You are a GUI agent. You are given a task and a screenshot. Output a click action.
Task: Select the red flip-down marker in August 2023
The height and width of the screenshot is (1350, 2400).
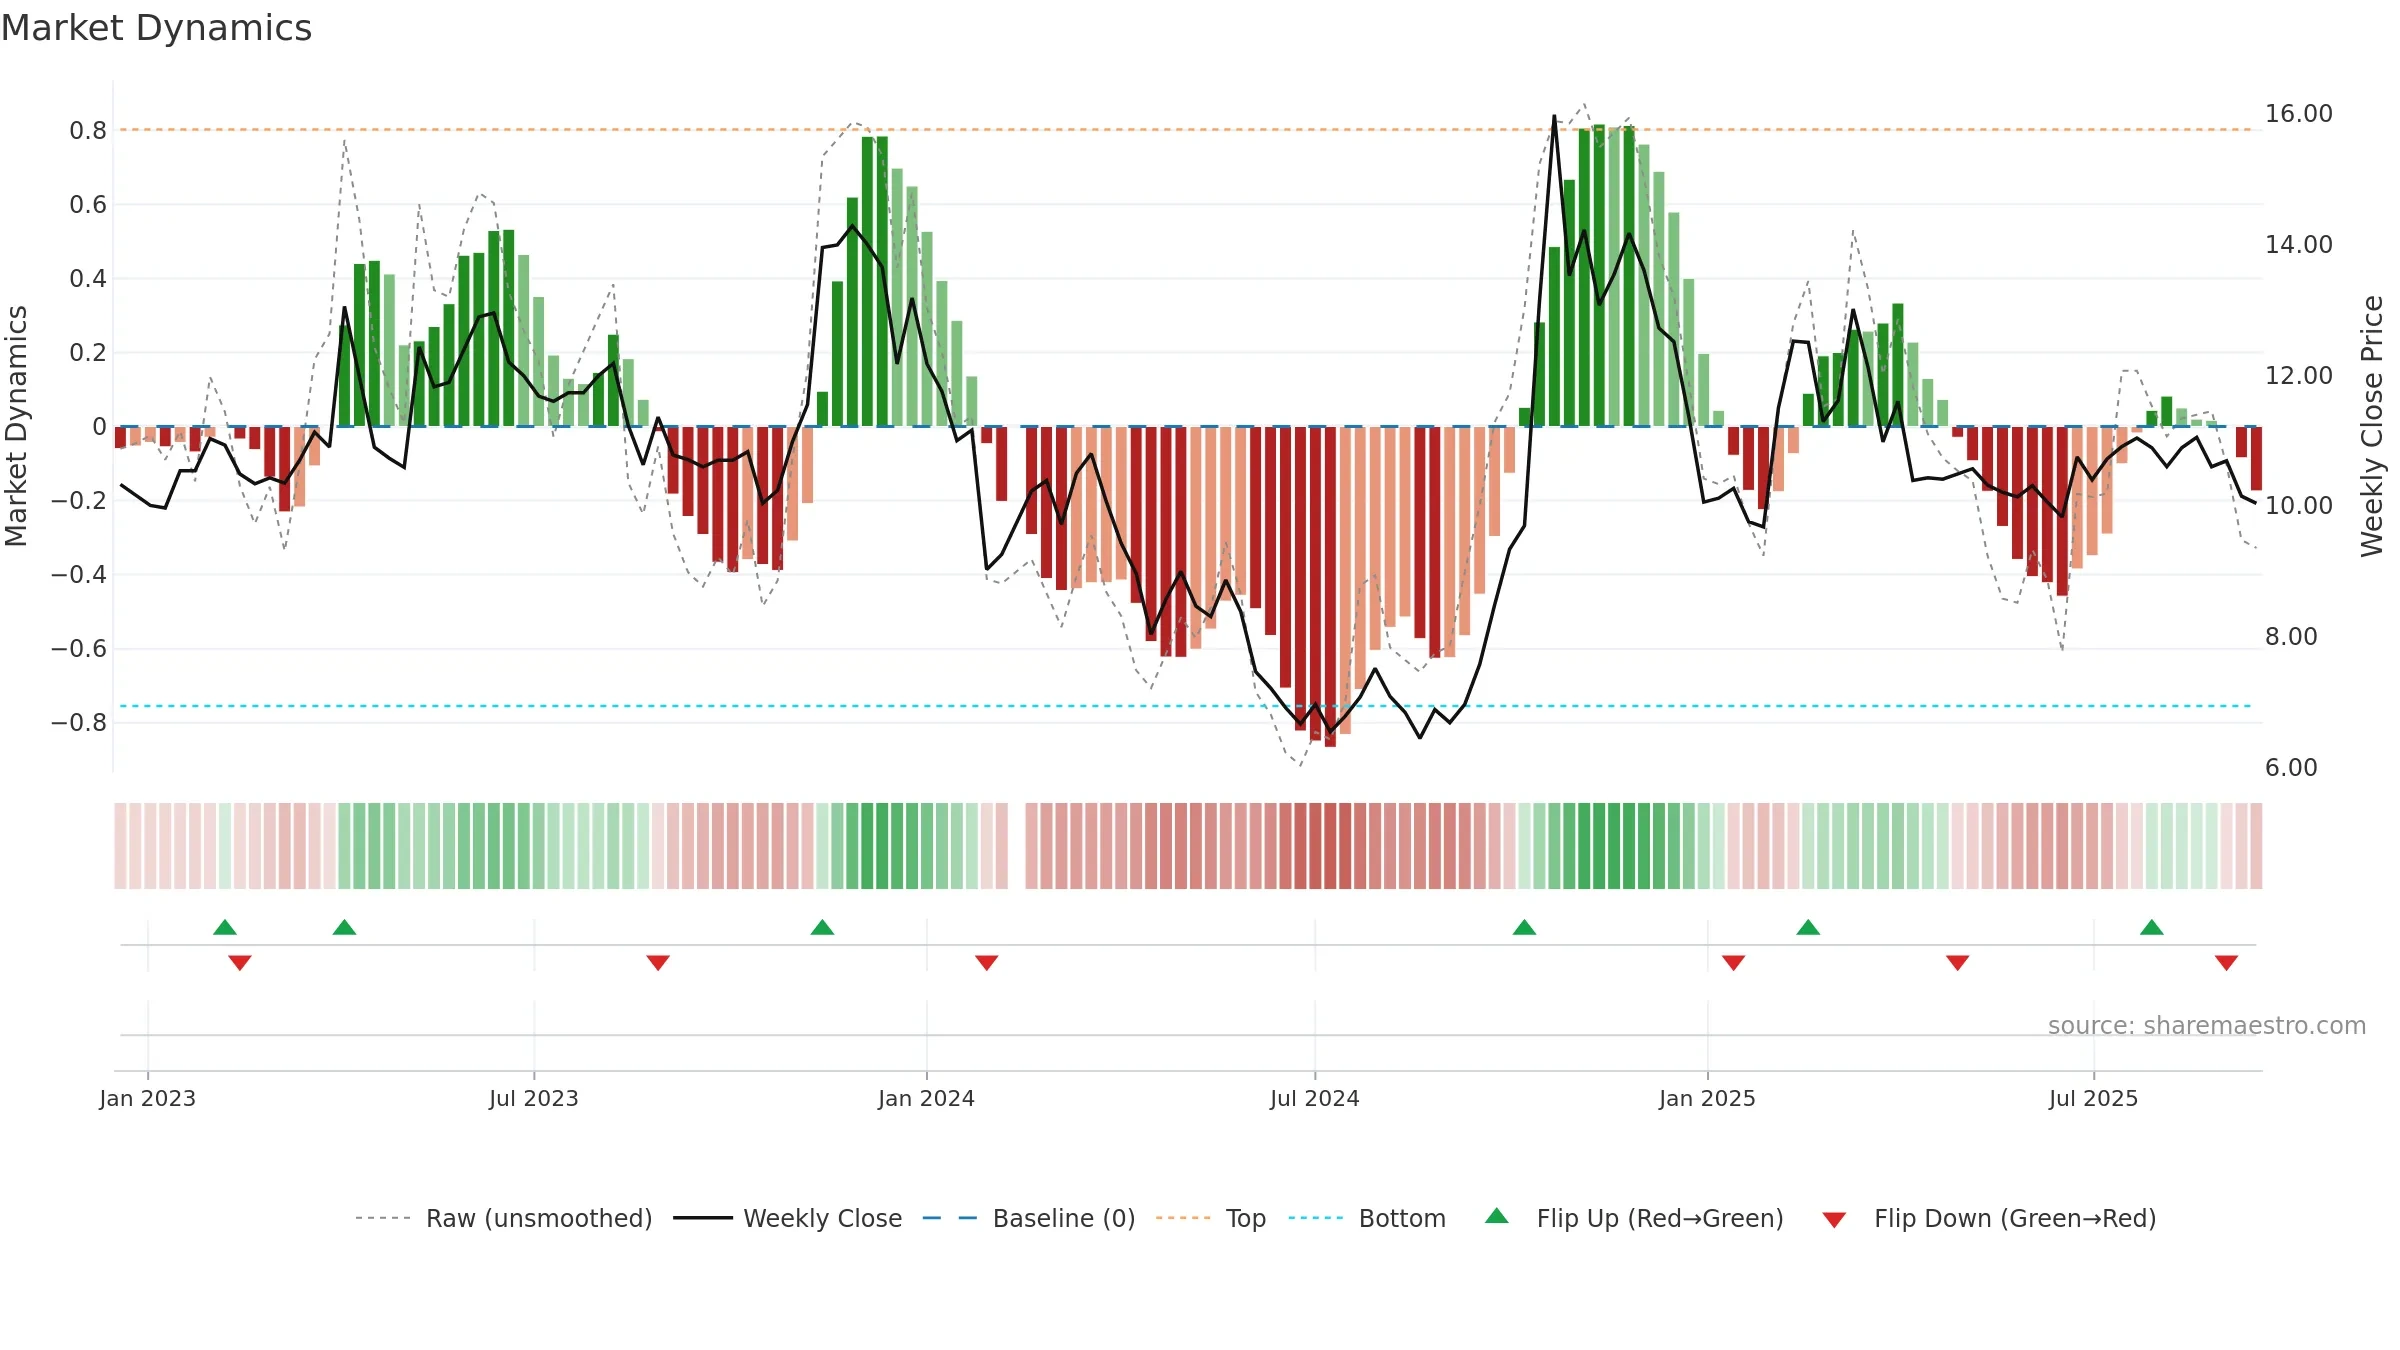coord(658,963)
